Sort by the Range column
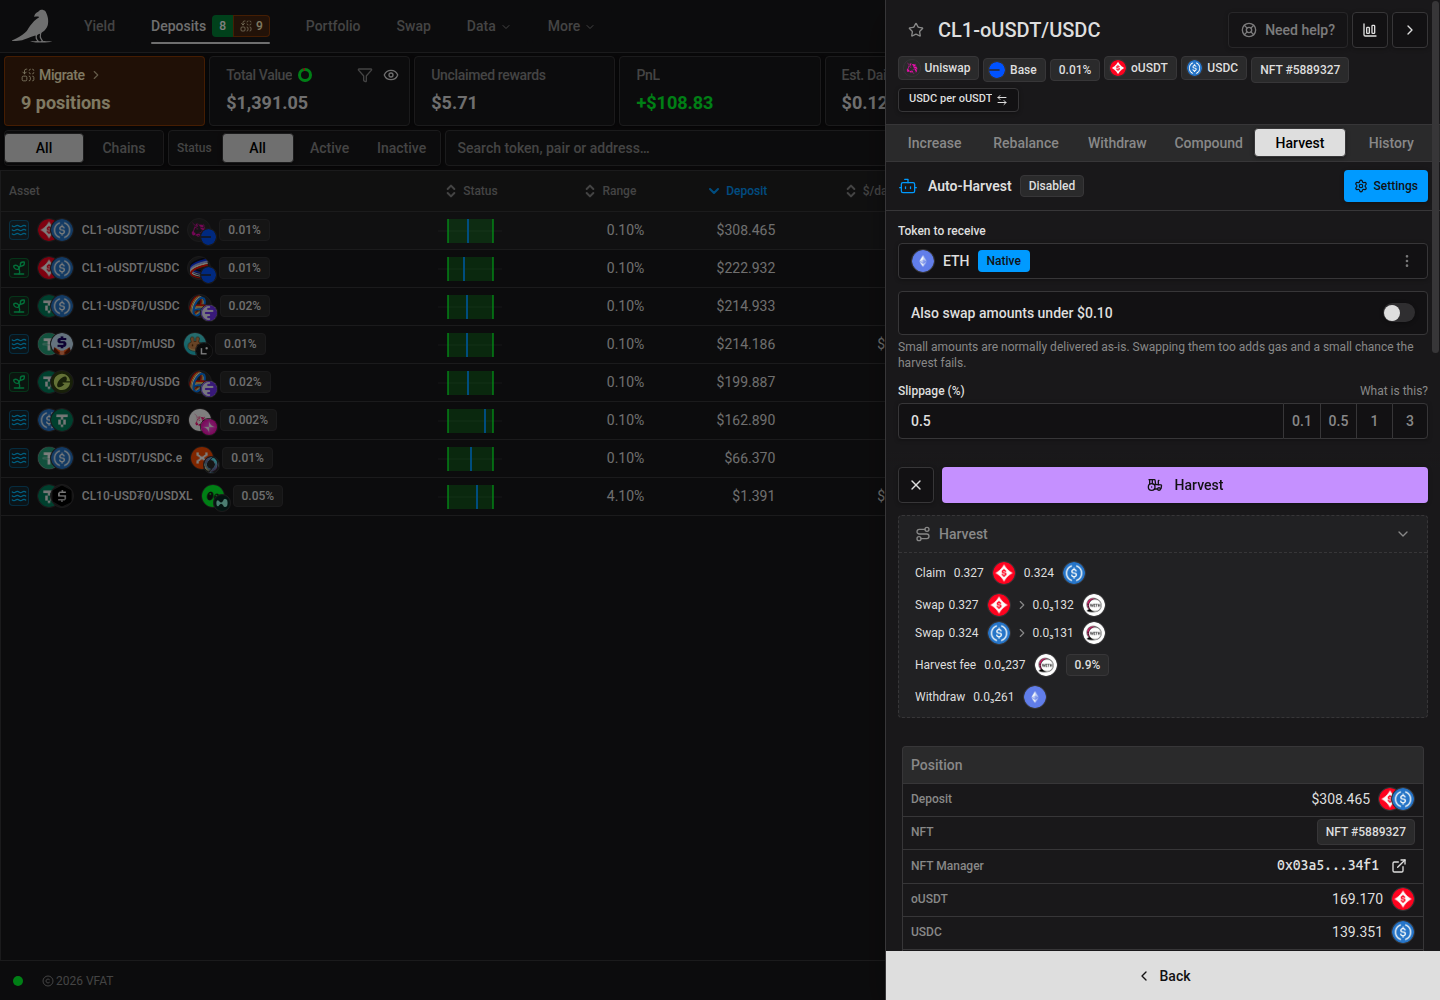The image size is (1440, 1000). click(x=611, y=191)
